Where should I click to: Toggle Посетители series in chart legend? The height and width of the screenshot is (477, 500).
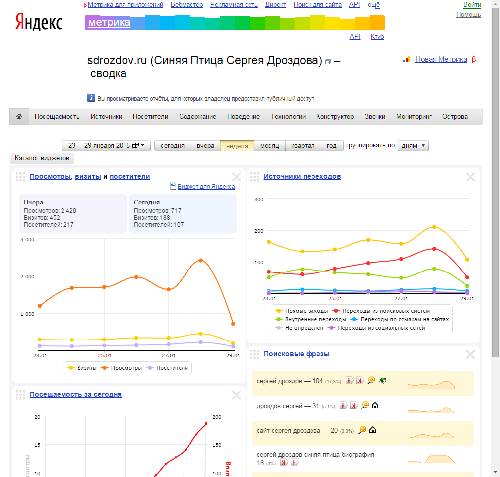click(x=167, y=368)
